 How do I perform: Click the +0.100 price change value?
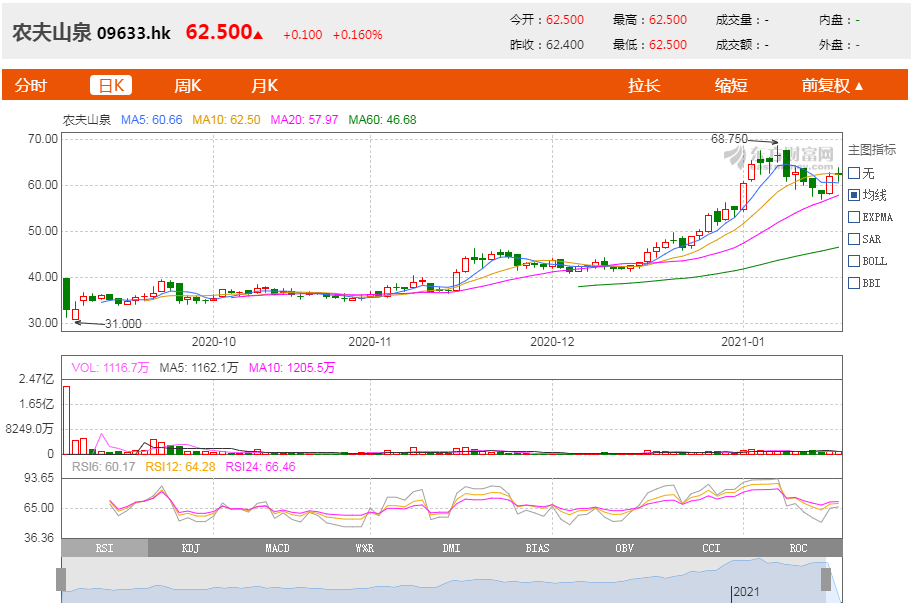coord(303,35)
